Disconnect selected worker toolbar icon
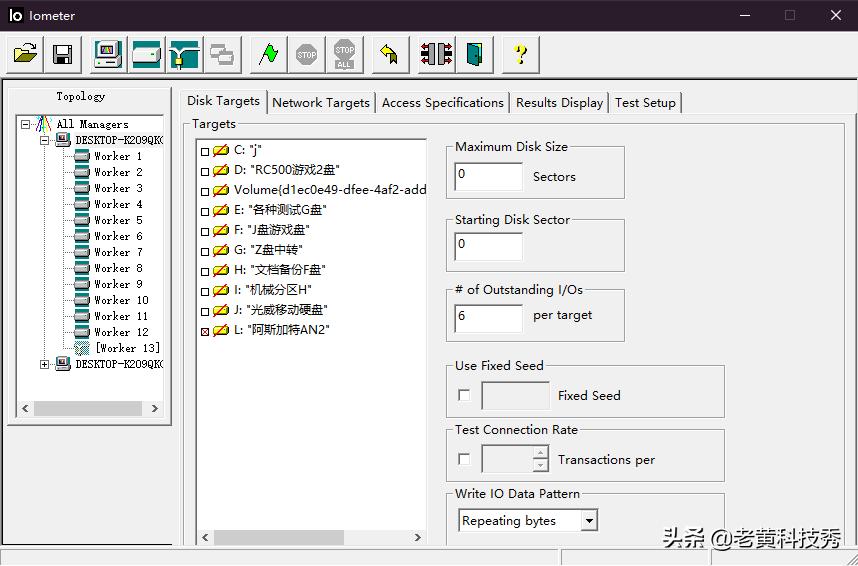Viewport: 858px width, 566px height. (x=436, y=55)
